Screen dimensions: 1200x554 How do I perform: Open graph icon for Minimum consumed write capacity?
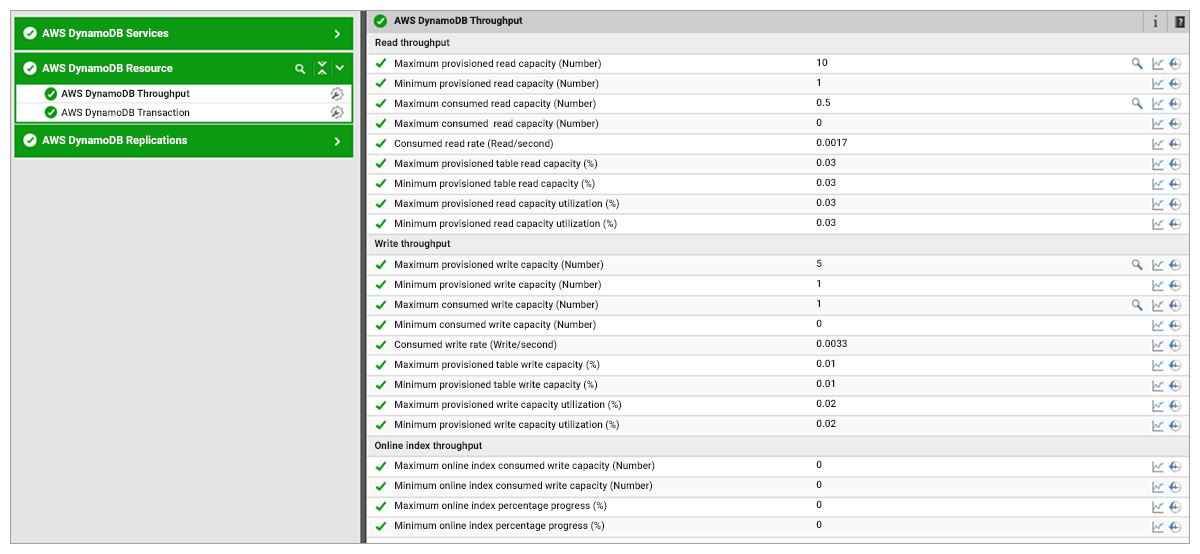pyautogui.click(x=1158, y=325)
